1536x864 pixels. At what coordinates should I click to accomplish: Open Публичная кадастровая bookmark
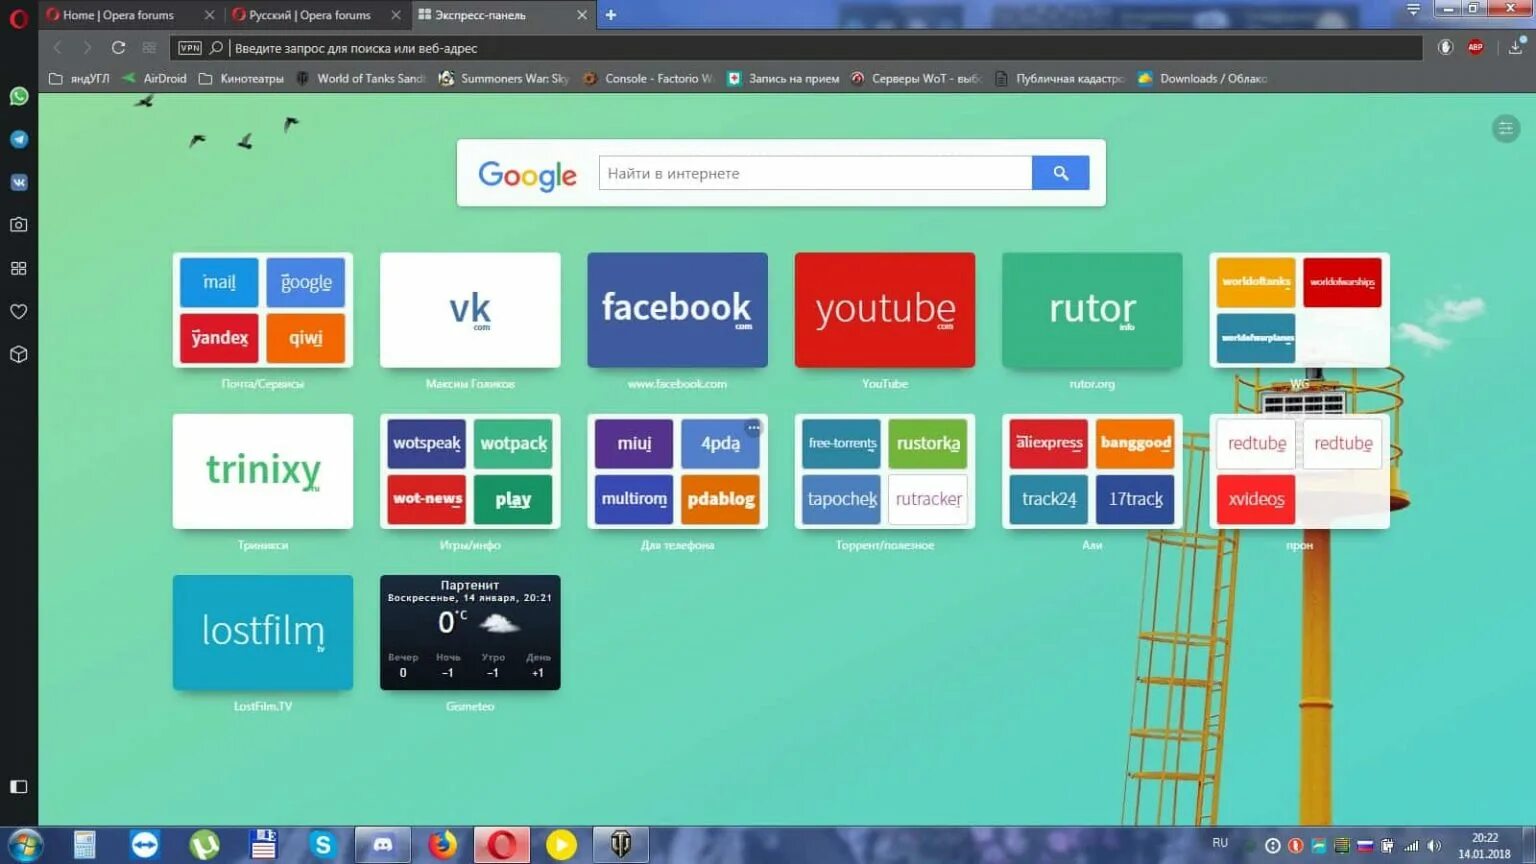point(1059,78)
